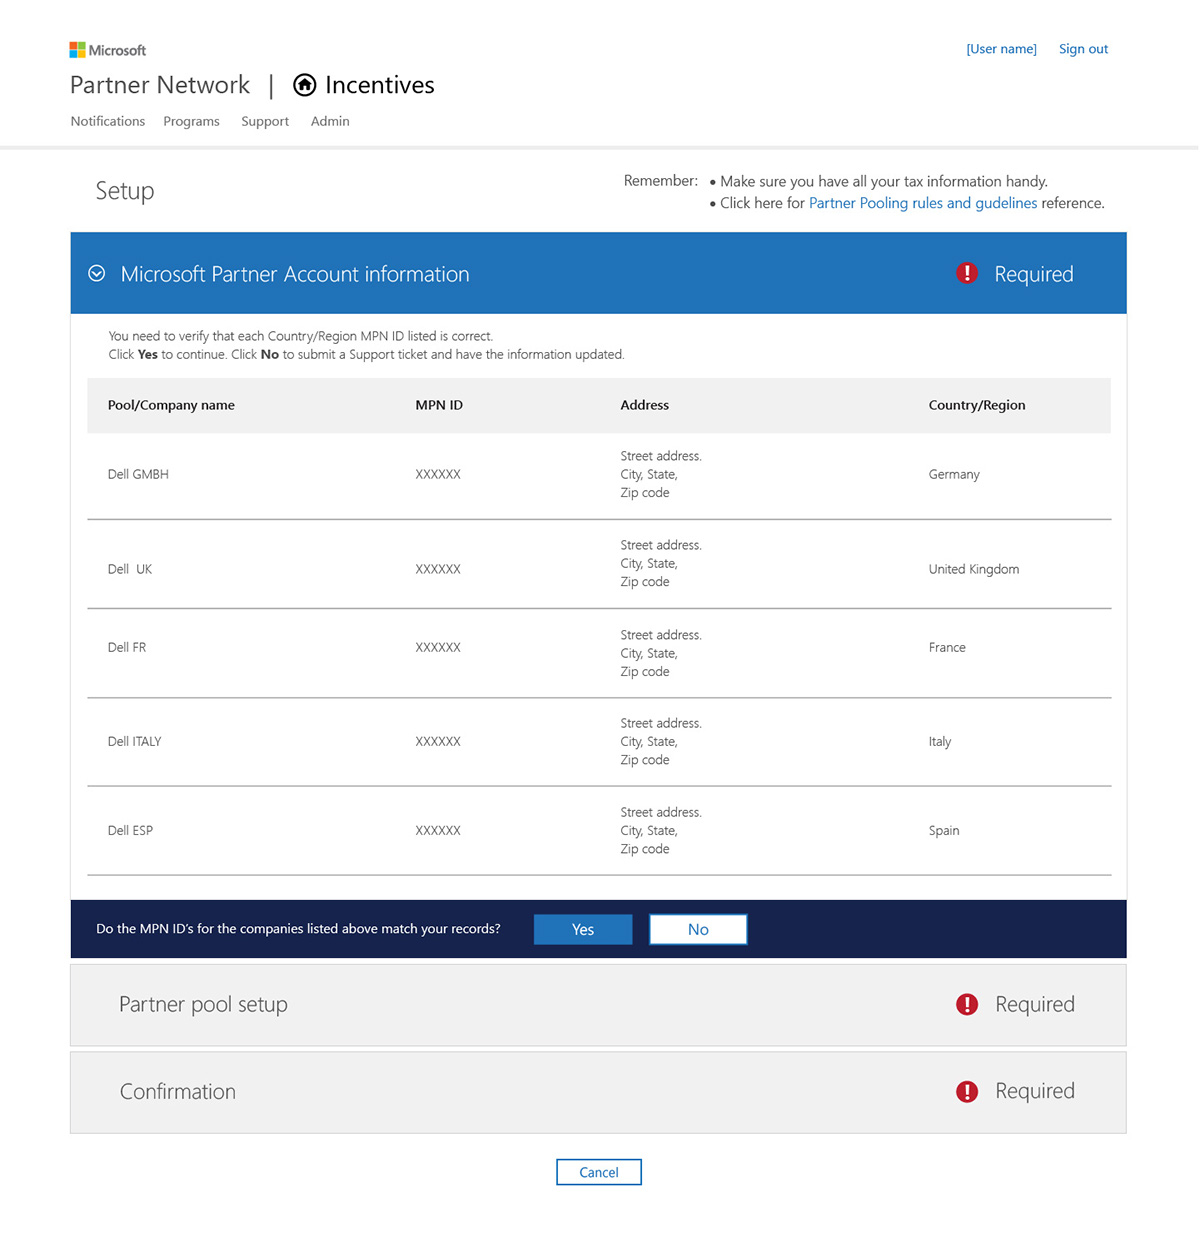
Task: Click the address cell for Dell UK
Action: (661, 563)
